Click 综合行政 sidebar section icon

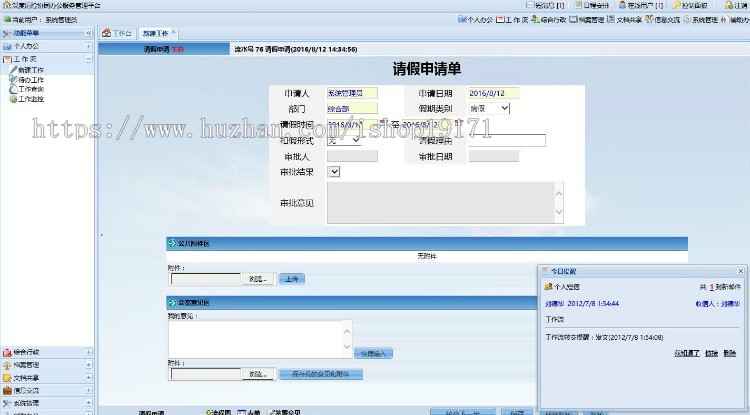pos(7,352)
